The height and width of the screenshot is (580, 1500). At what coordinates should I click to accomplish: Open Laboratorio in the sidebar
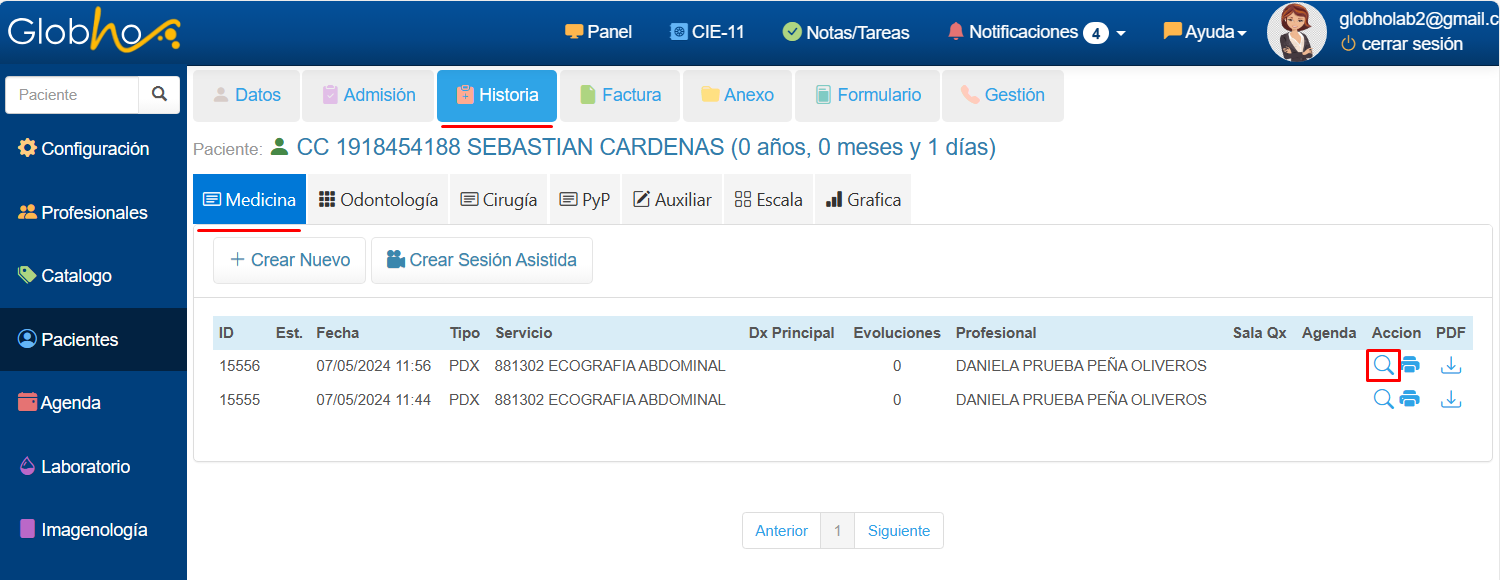coord(85,467)
